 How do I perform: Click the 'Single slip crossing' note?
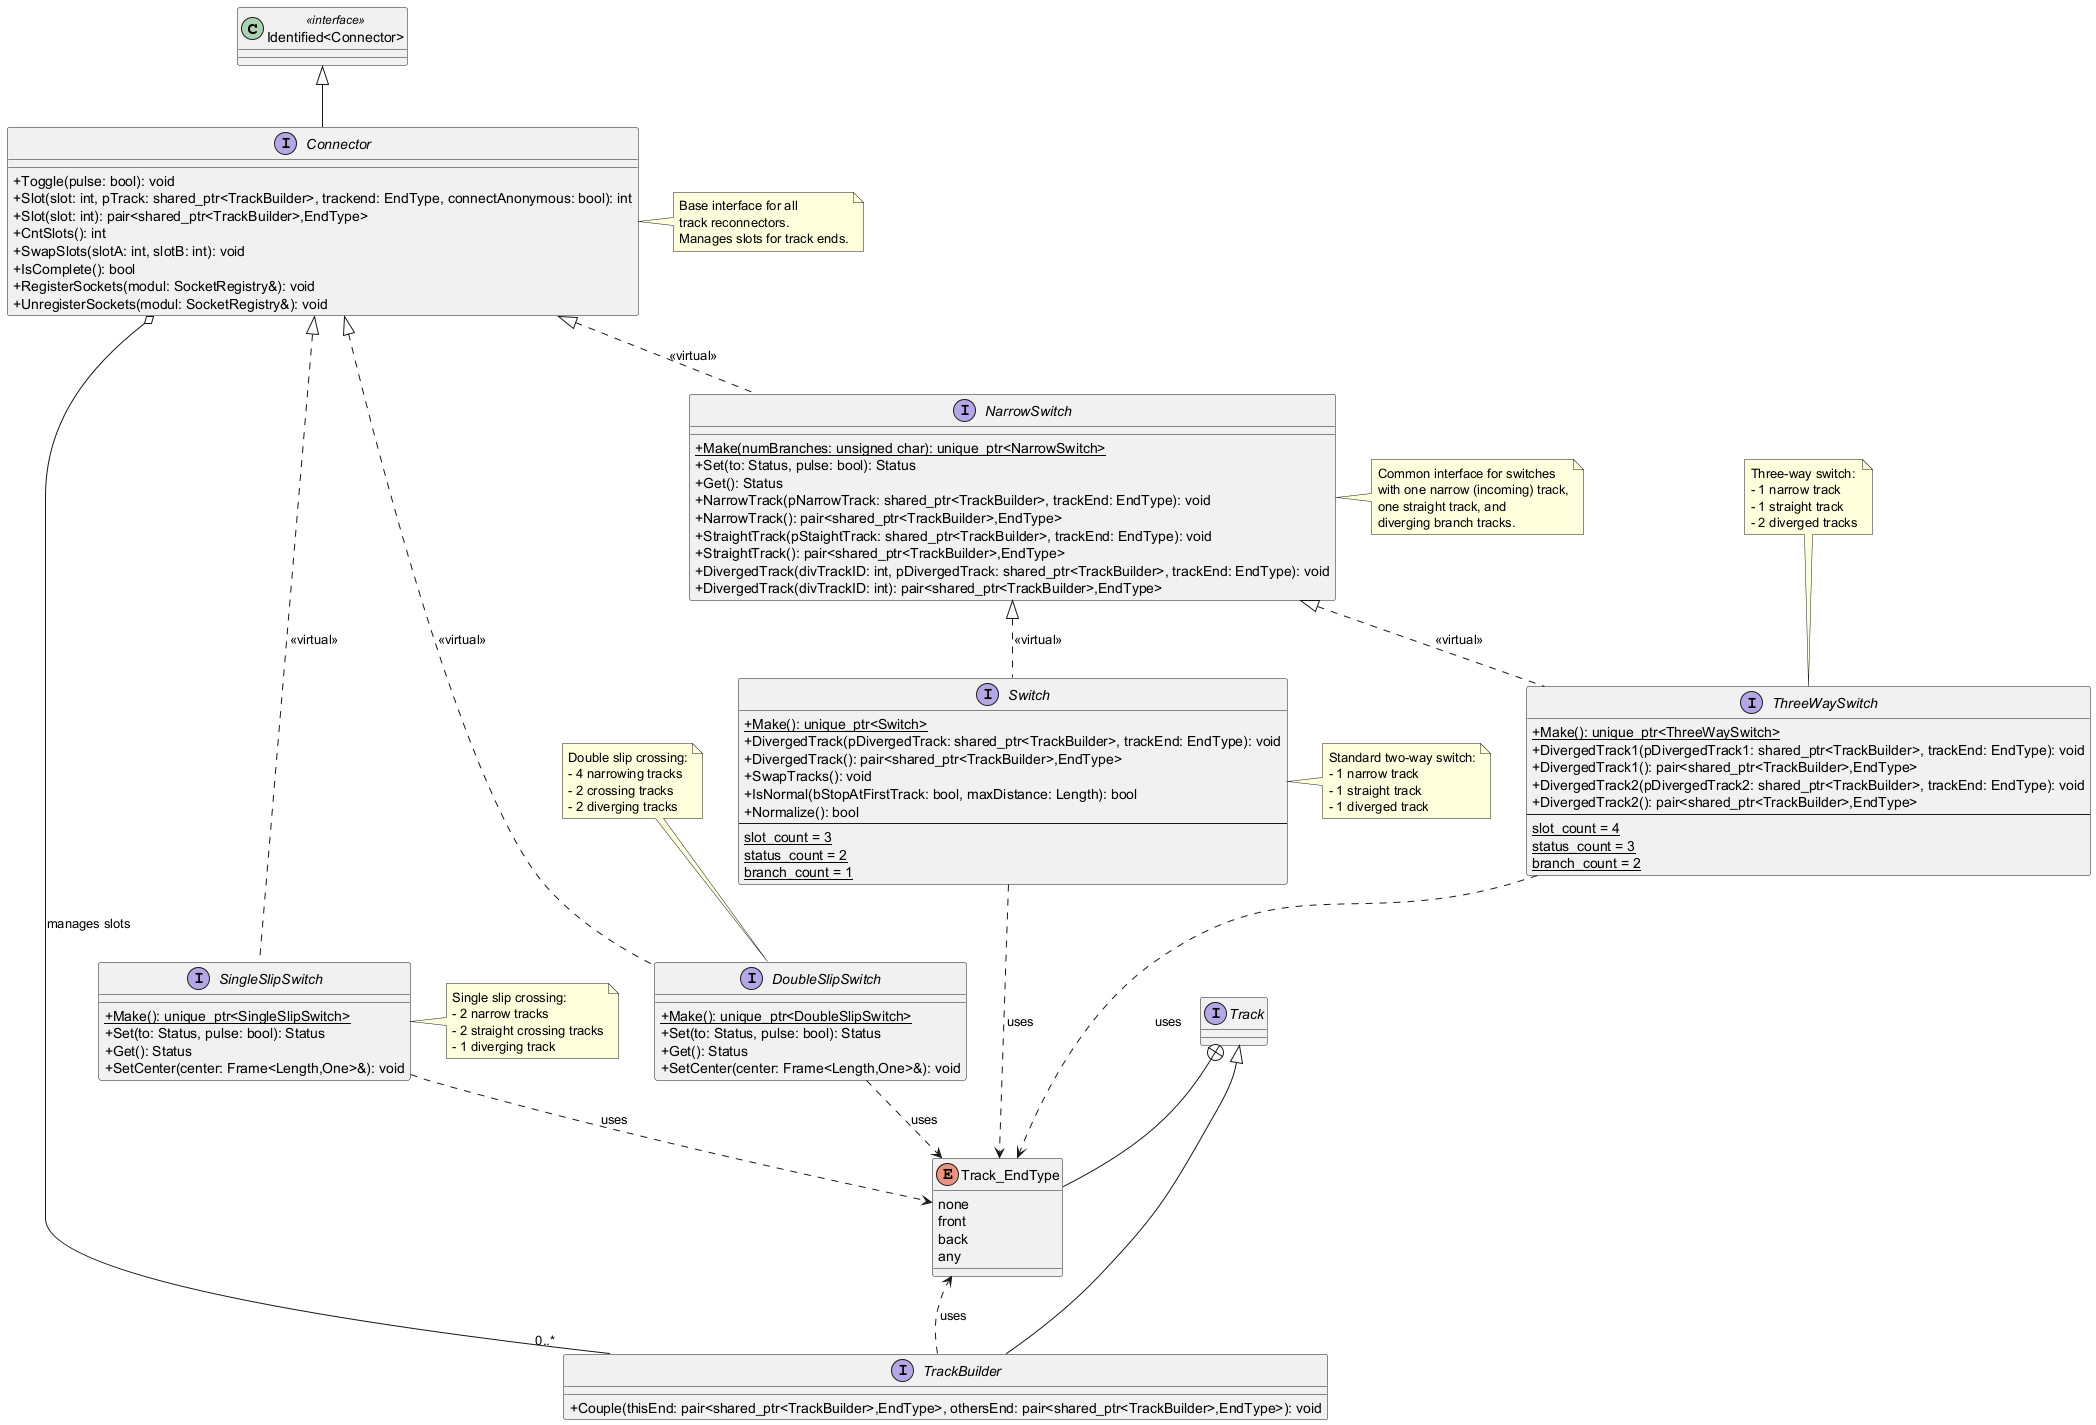[x=531, y=1022]
